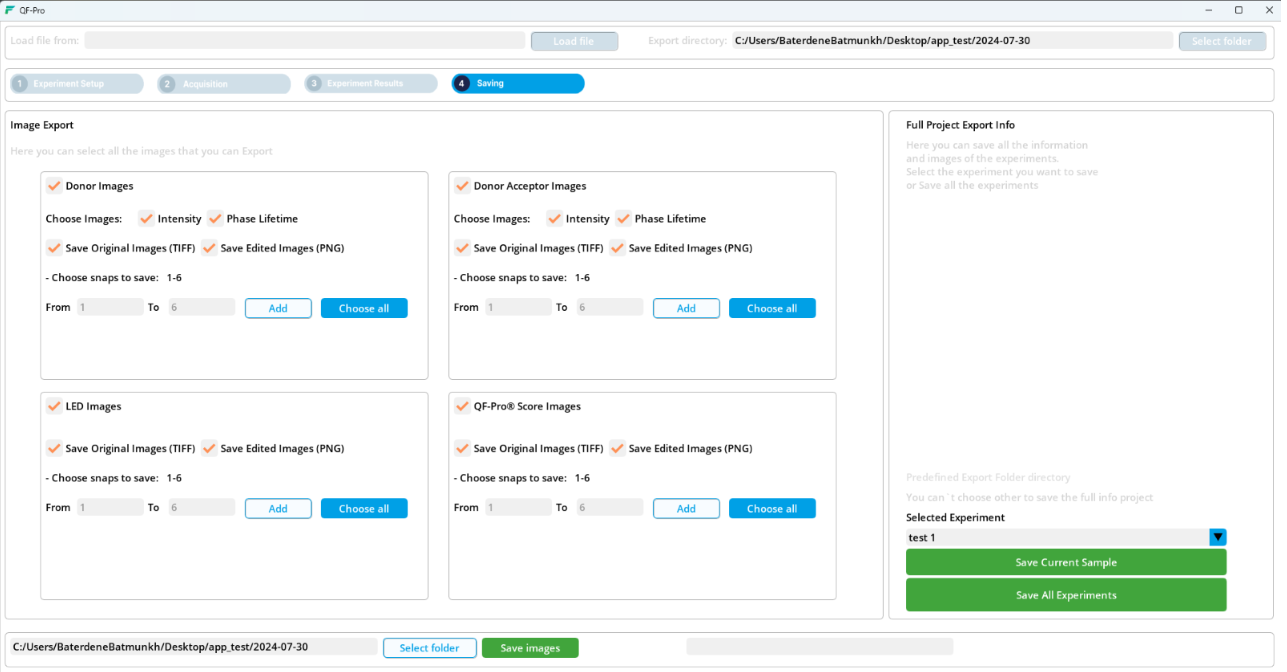Screen dimensions: 1287x672
Task: Click Save All Experiments button
Action: tap(1065, 595)
